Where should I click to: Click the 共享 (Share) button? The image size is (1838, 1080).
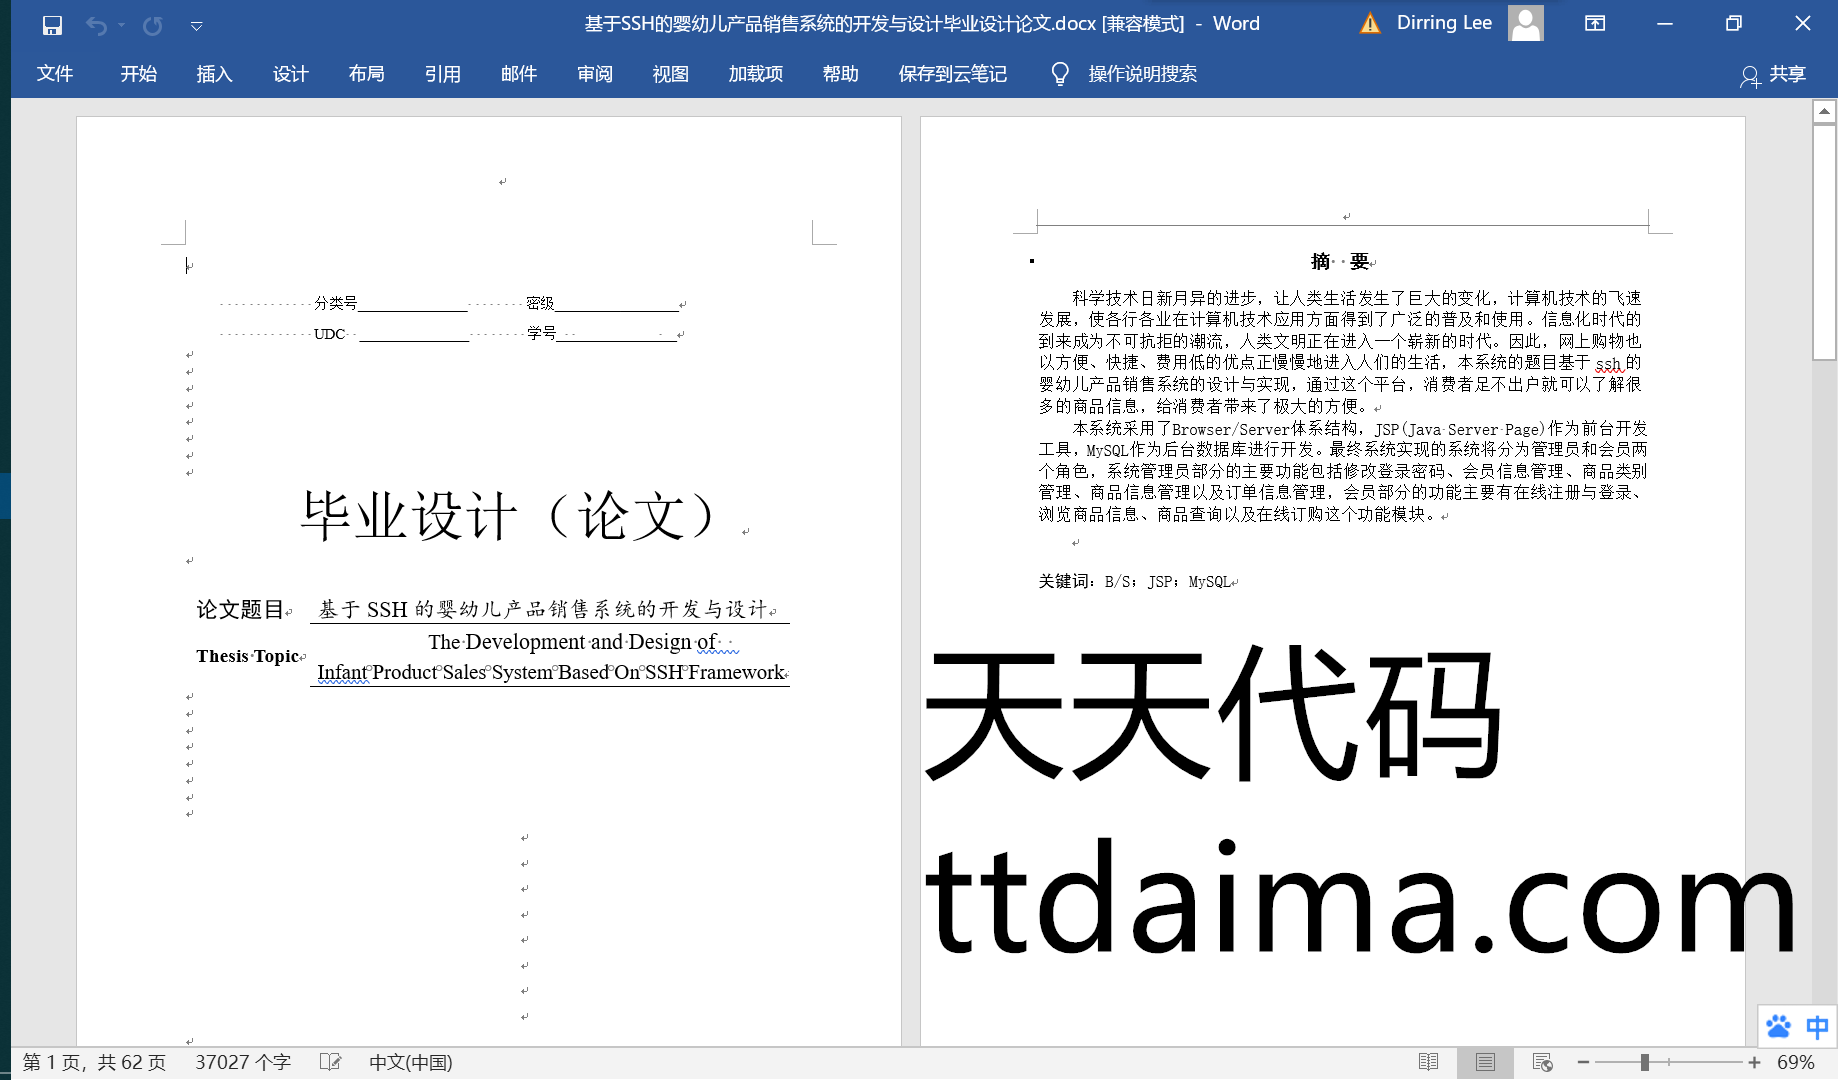point(1774,75)
